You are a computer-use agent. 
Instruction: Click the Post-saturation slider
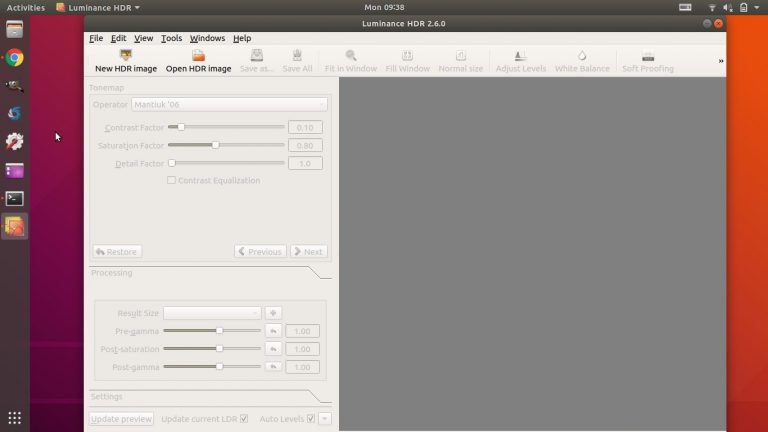[x=212, y=349]
